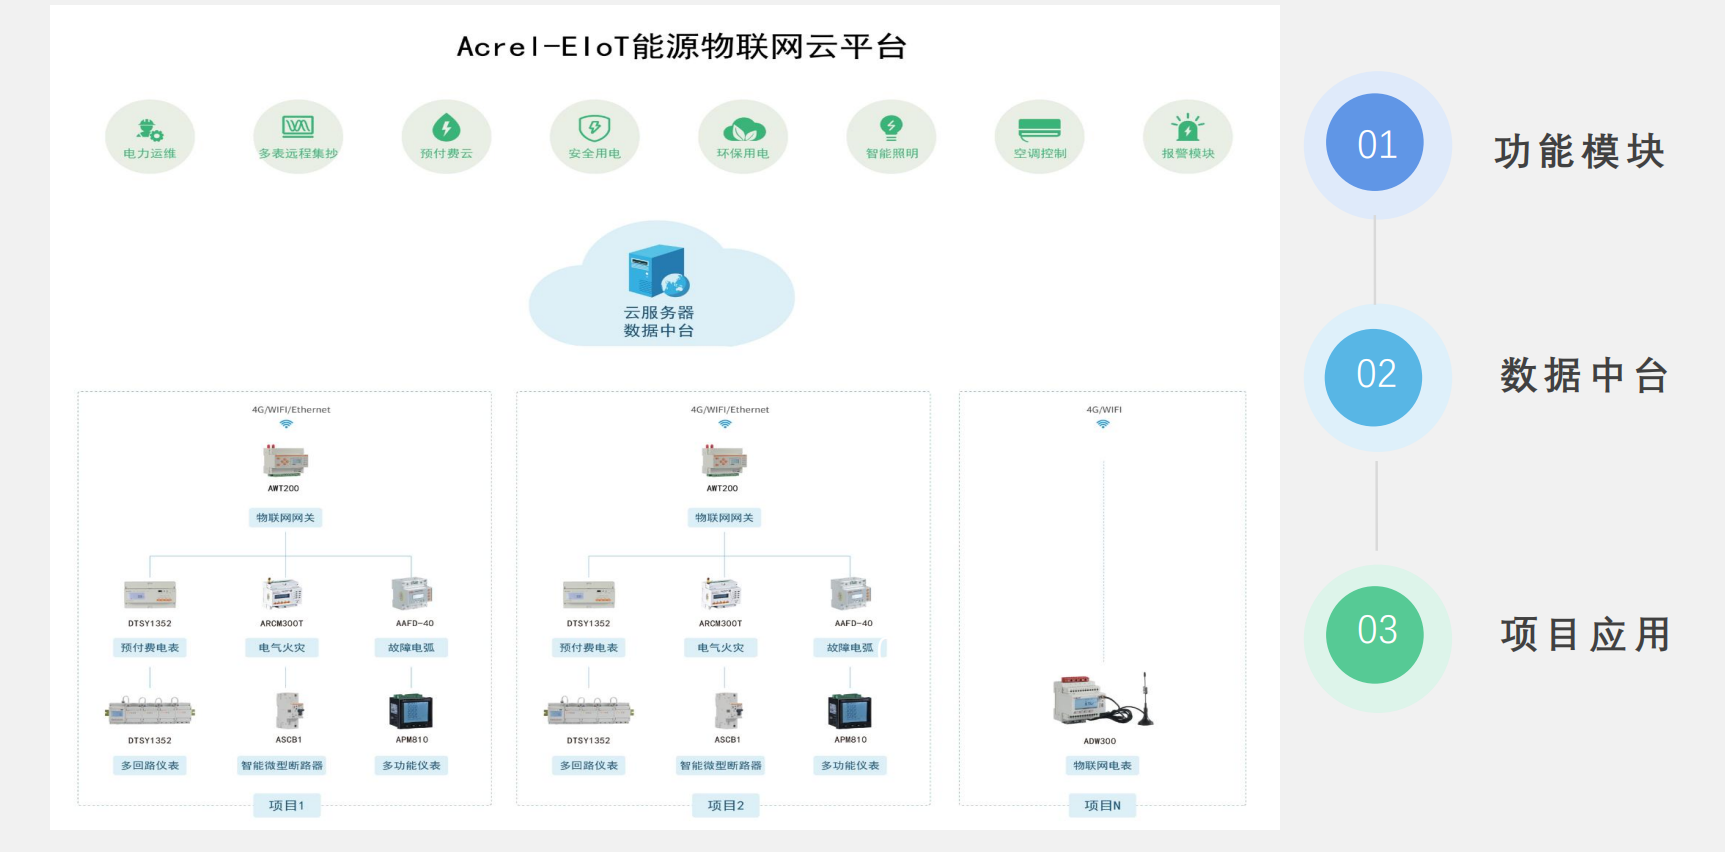The image size is (1725, 852).
Task: Click the 预付费电表 label in 项目2
Action: tap(589, 647)
